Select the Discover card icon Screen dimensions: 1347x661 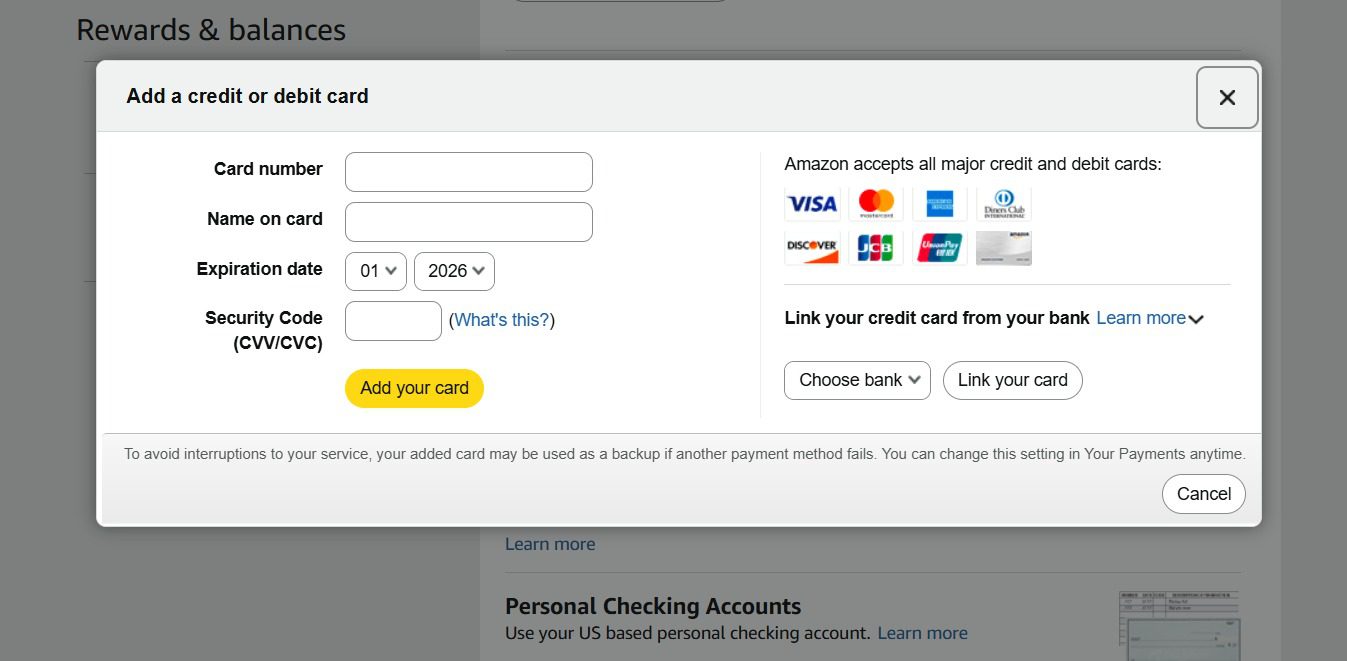(812, 247)
